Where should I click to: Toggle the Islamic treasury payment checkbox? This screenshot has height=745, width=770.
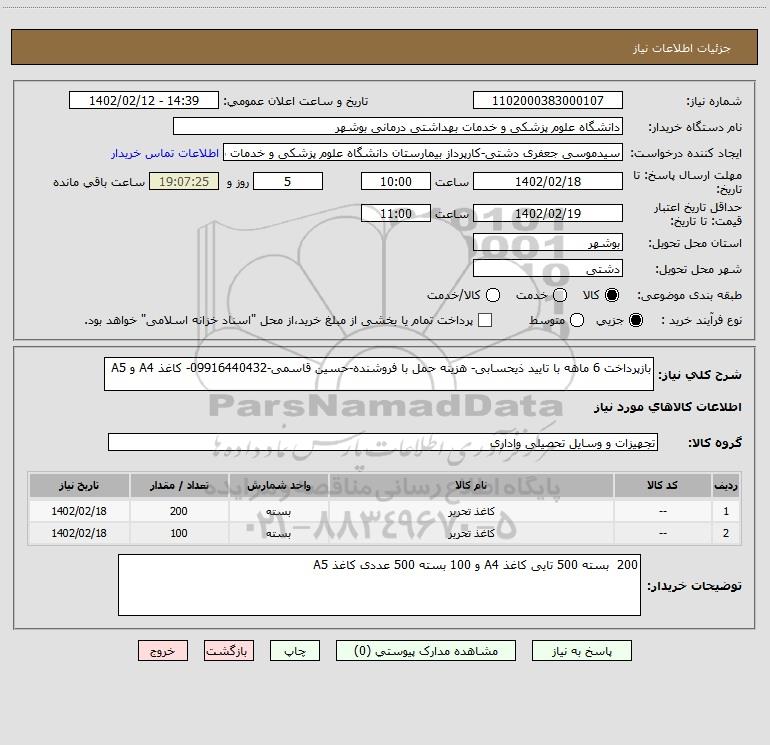tap(485, 320)
